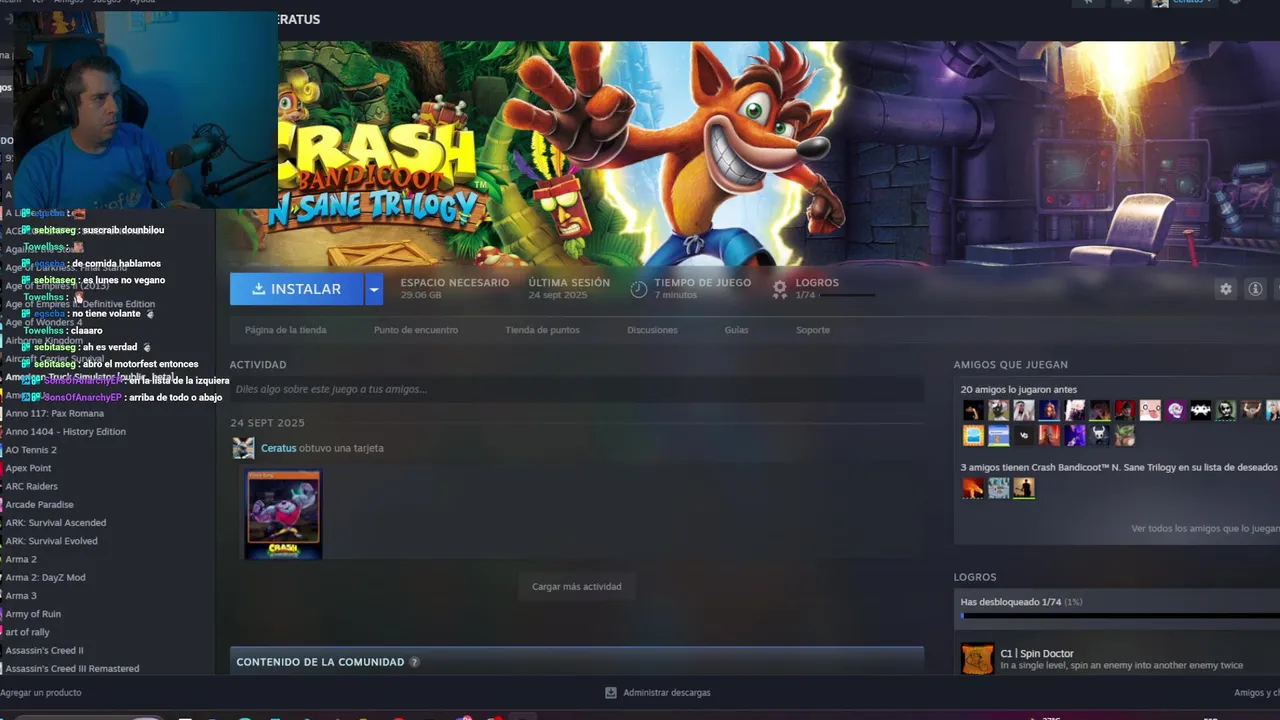Open the purple skull friend avatar
This screenshot has height=720, width=1280.
tap(1175, 410)
